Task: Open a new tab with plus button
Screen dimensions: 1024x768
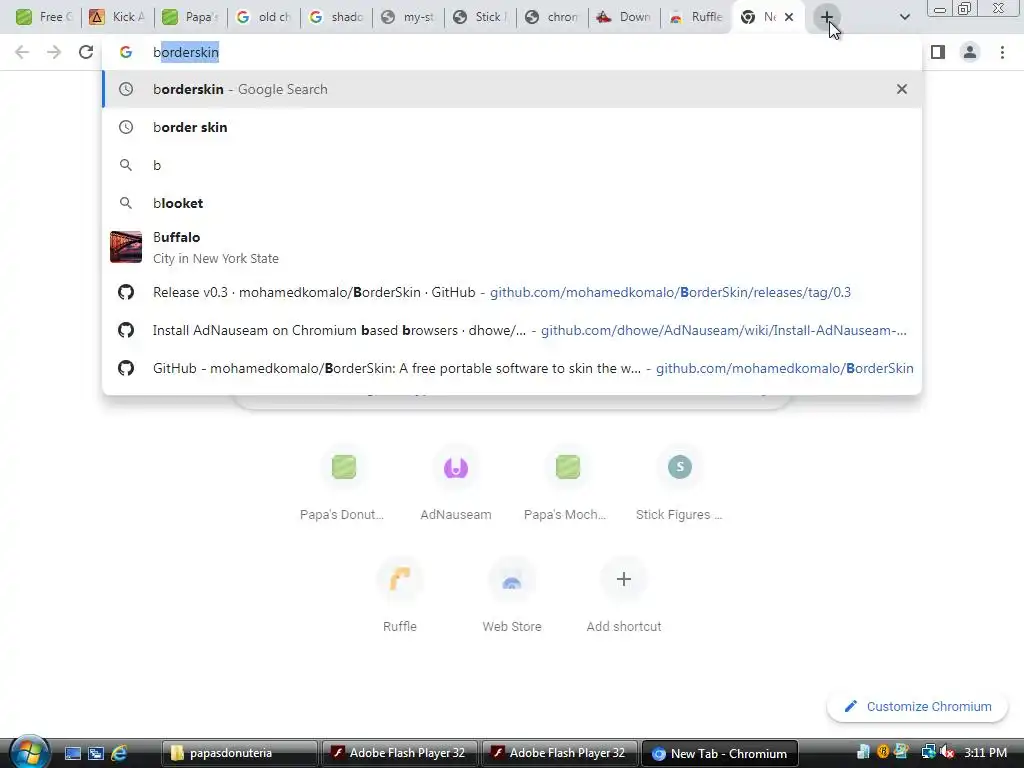Action: coord(827,17)
